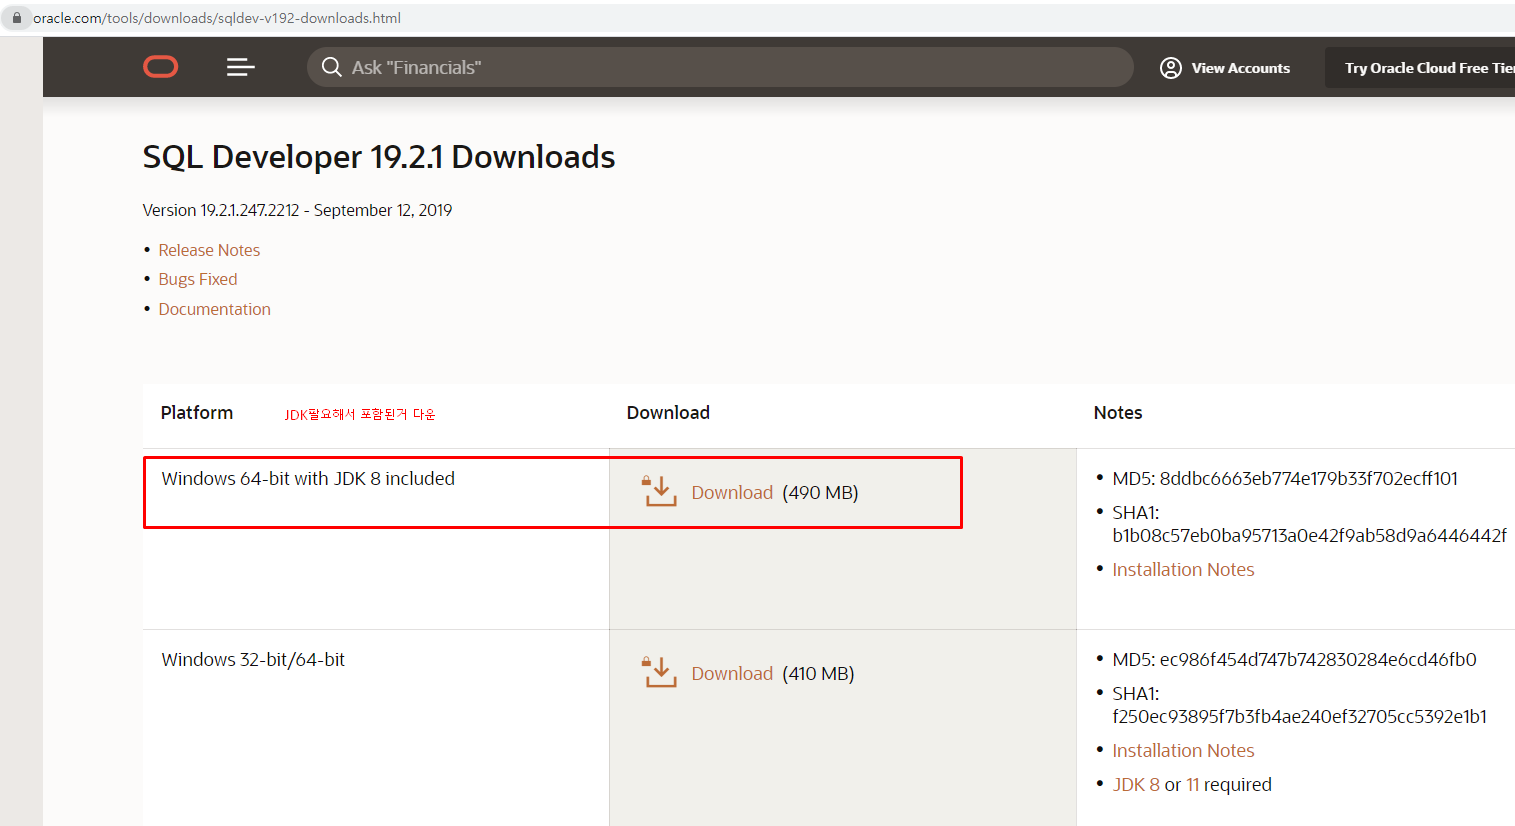Click the URL in the address bar

217,18
